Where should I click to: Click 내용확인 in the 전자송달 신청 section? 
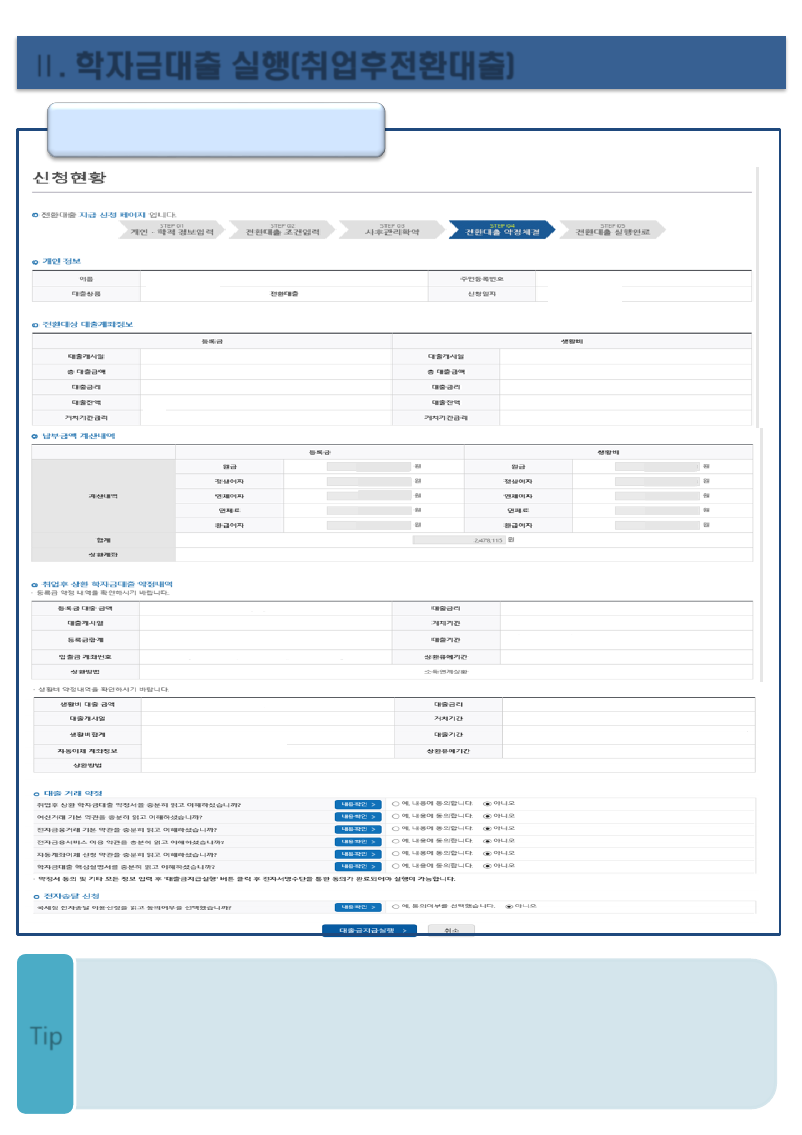pyautogui.click(x=358, y=907)
